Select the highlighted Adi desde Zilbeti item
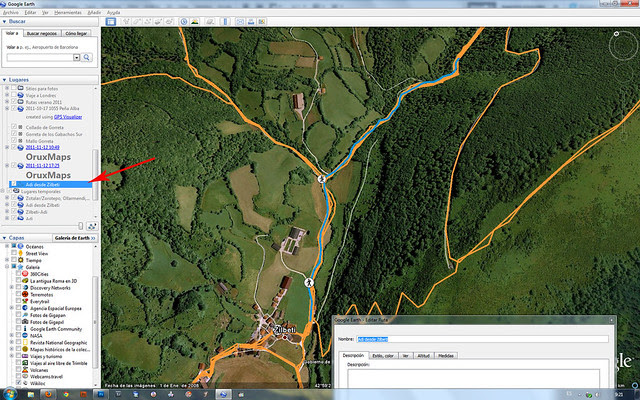Viewport: 640px width, 400px height. tap(50, 184)
